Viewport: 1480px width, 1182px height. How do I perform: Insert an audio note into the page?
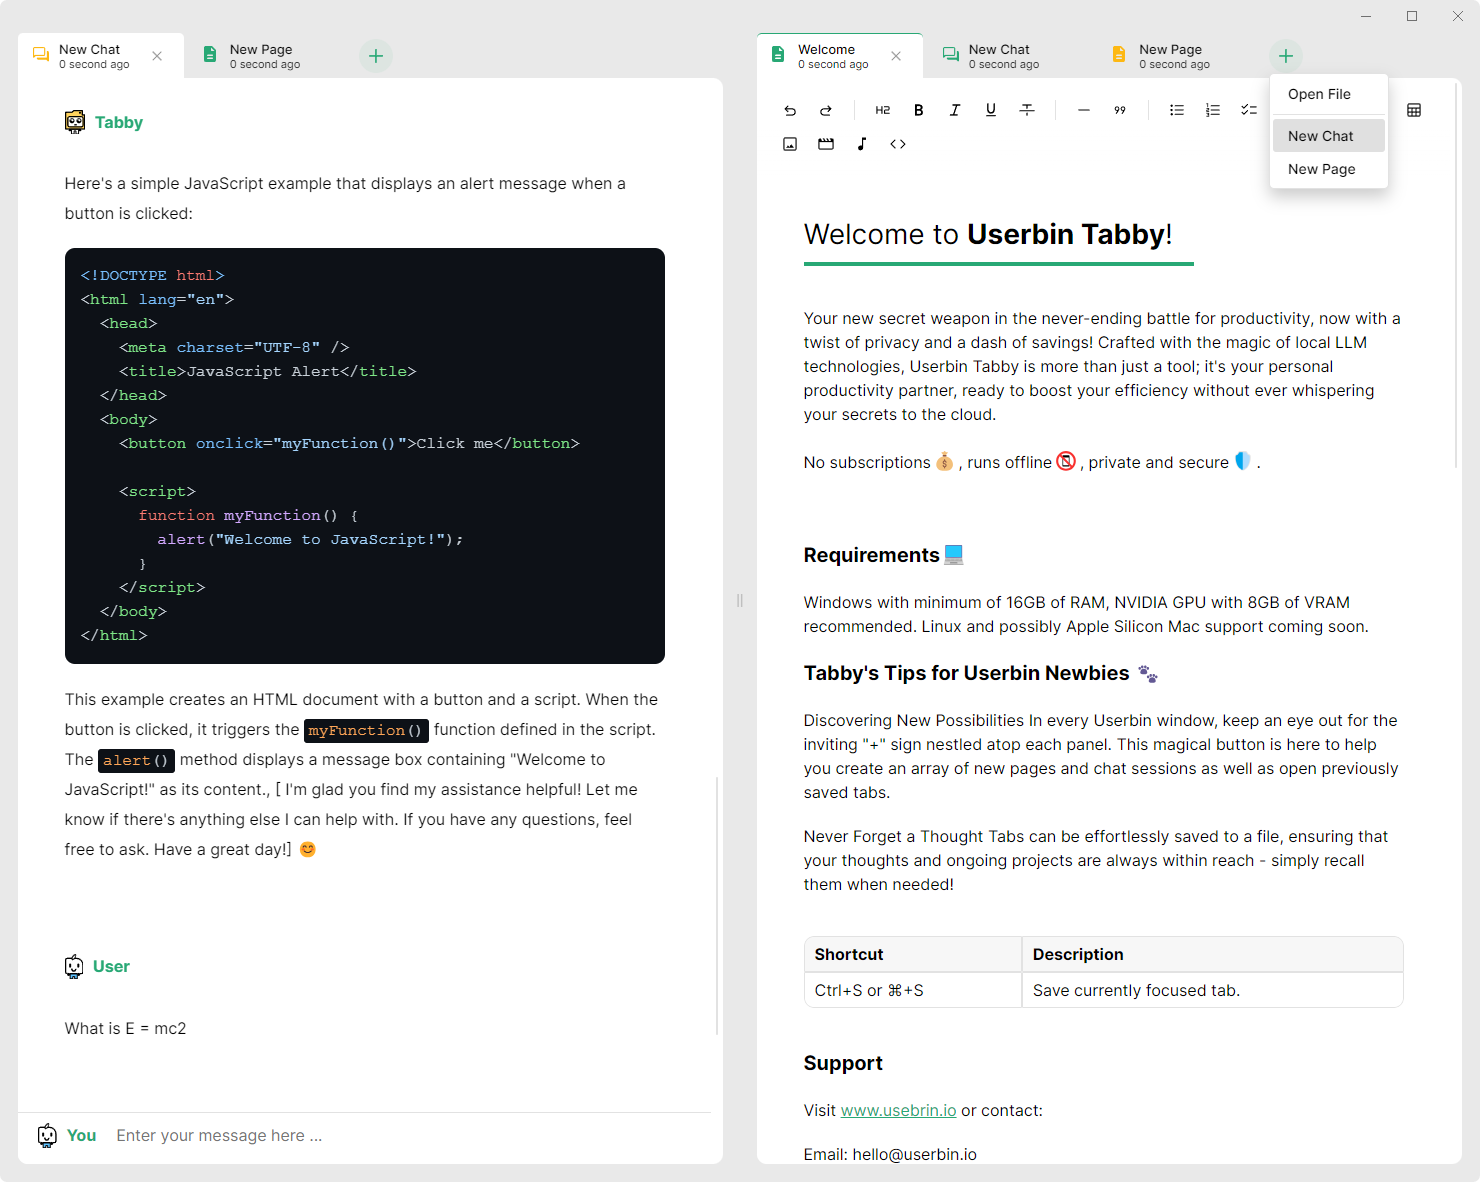pyautogui.click(x=862, y=144)
